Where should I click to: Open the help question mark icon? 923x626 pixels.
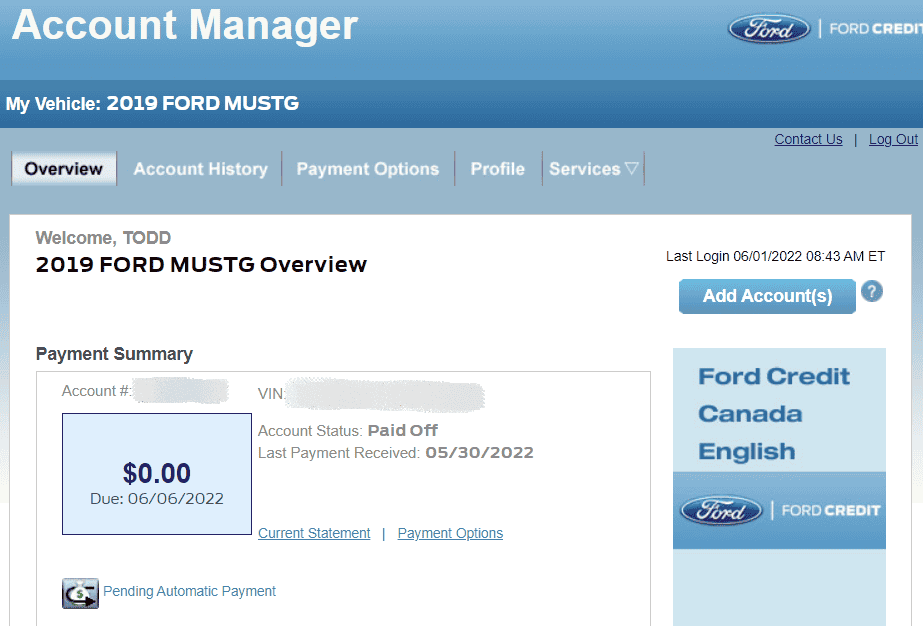872,292
